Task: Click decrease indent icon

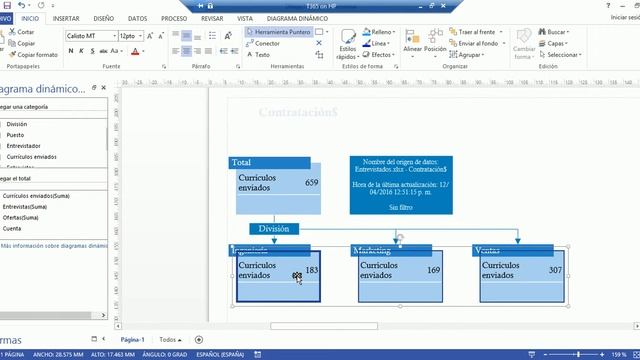Action: click(223, 51)
